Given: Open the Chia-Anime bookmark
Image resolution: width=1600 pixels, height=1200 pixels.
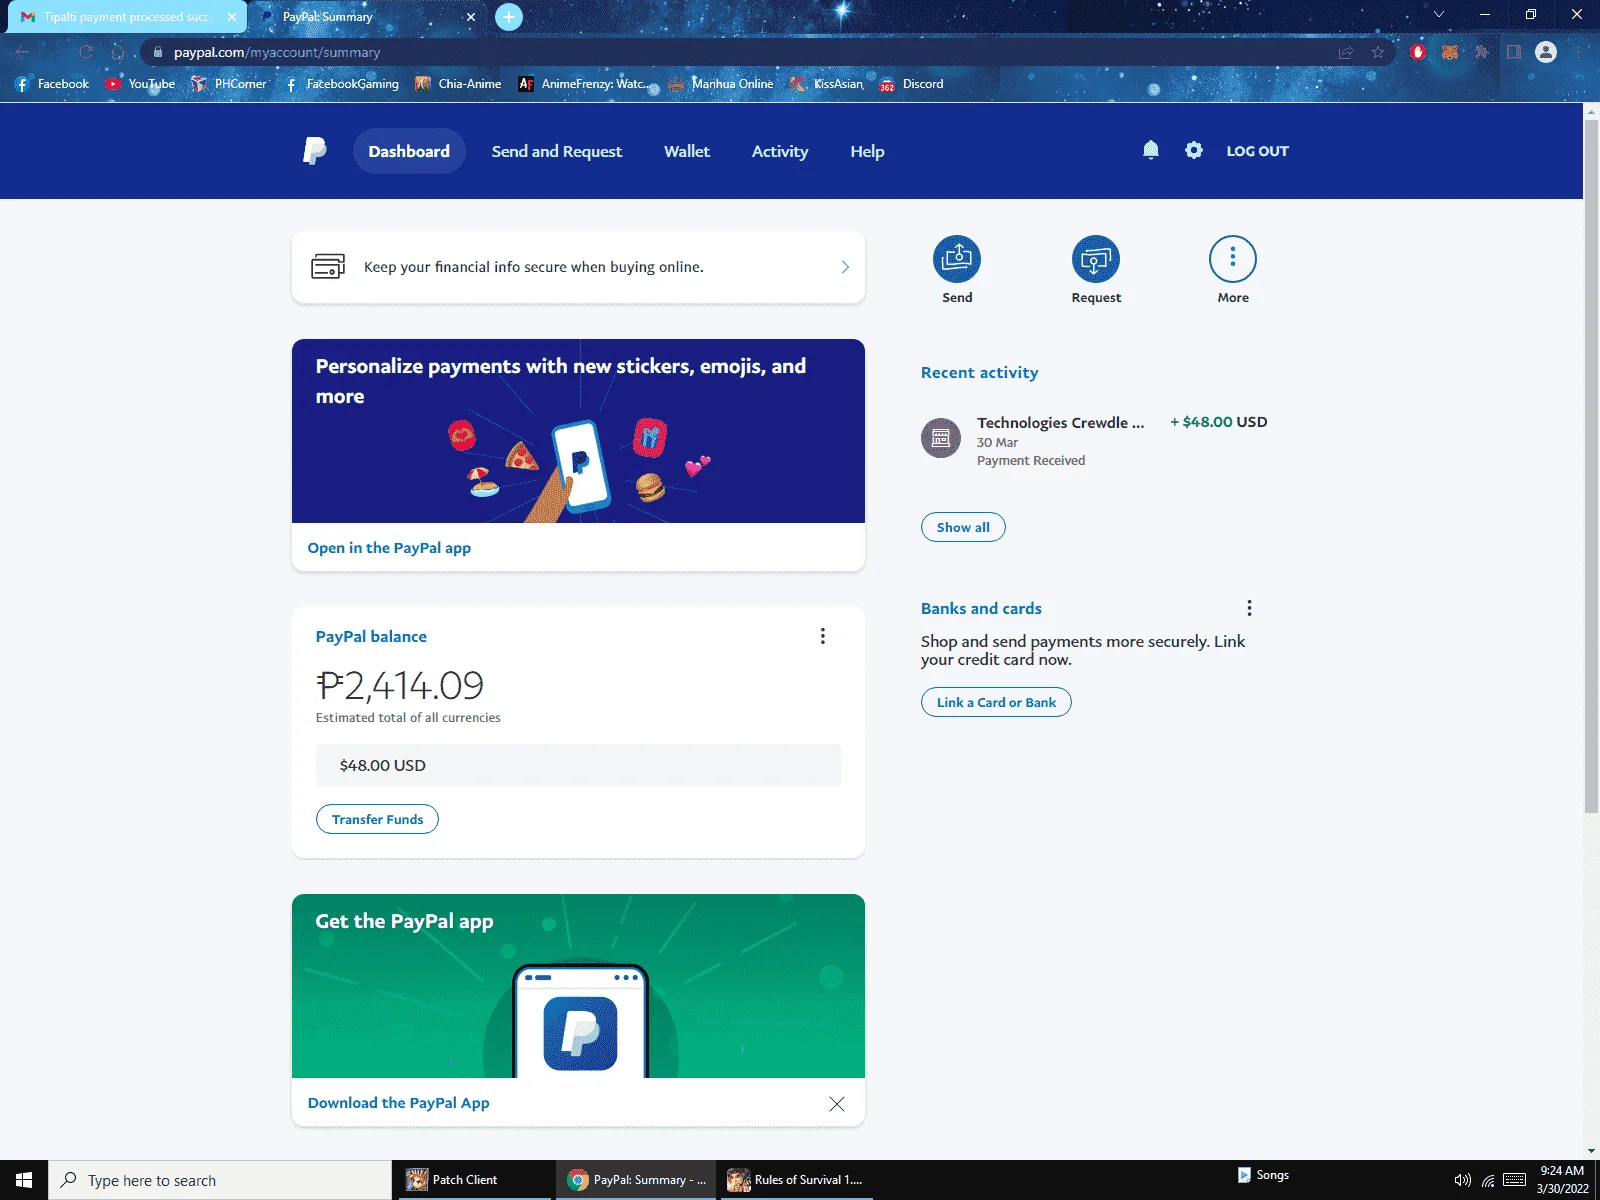Looking at the screenshot, I should tap(458, 84).
